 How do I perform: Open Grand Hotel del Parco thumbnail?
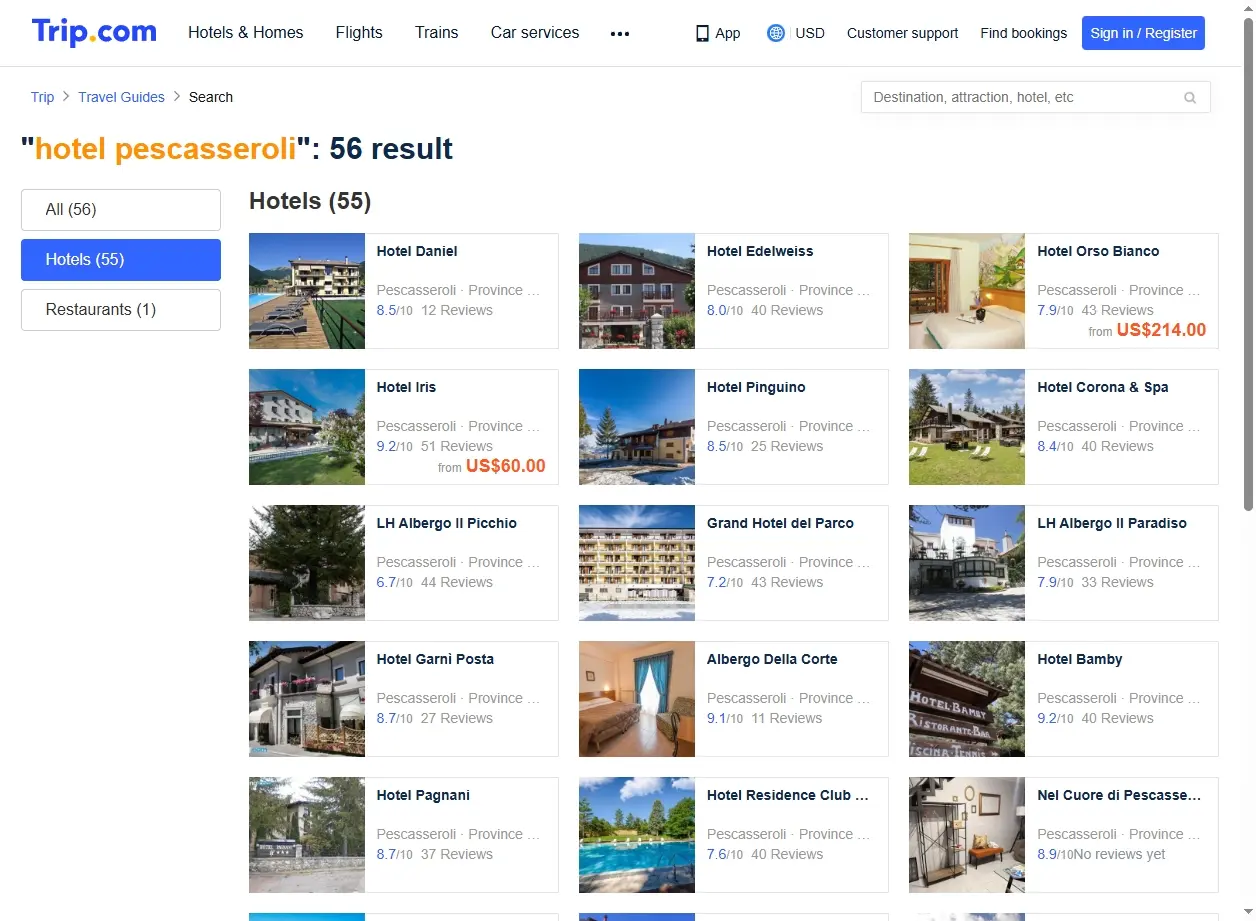pos(637,563)
